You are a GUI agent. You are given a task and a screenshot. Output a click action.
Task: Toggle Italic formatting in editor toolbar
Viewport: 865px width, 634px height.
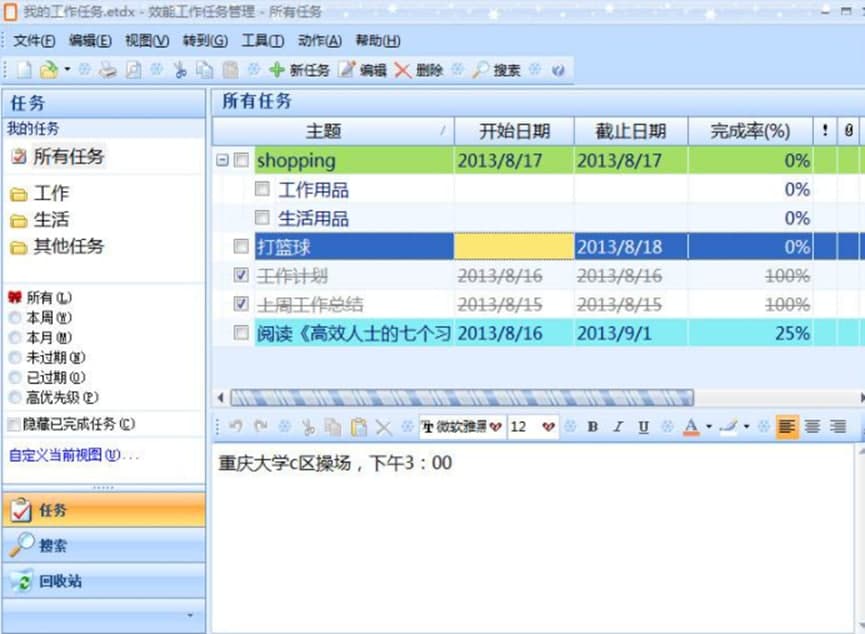pyautogui.click(x=618, y=427)
